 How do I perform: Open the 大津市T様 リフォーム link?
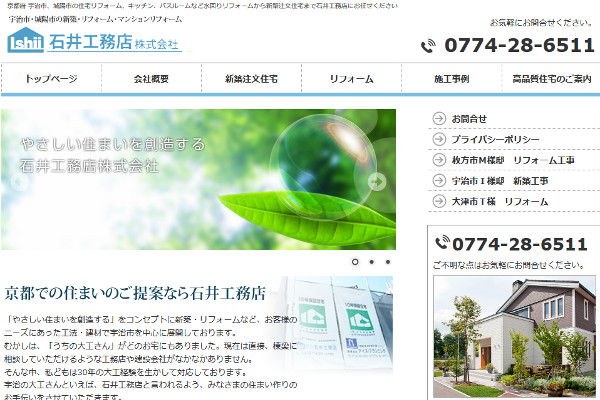tap(500, 201)
